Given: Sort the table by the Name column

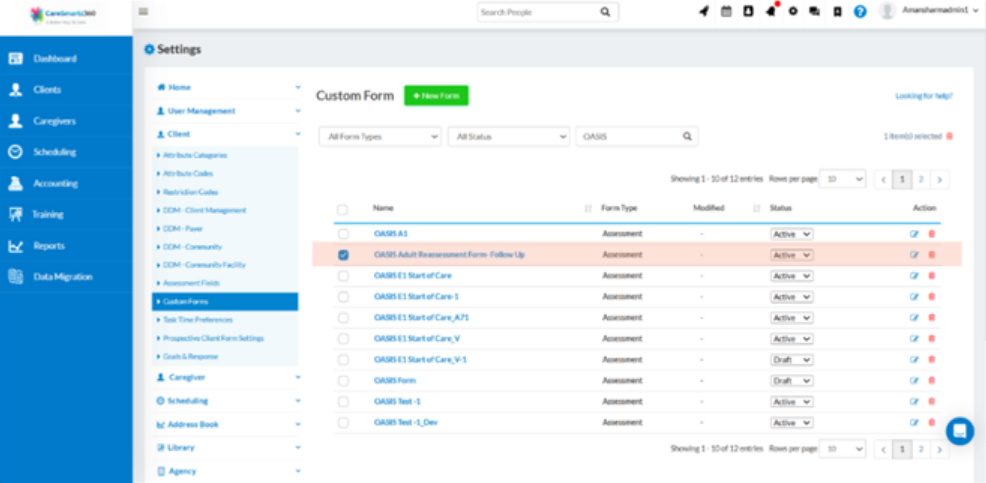Looking at the screenshot, I should [x=588, y=208].
